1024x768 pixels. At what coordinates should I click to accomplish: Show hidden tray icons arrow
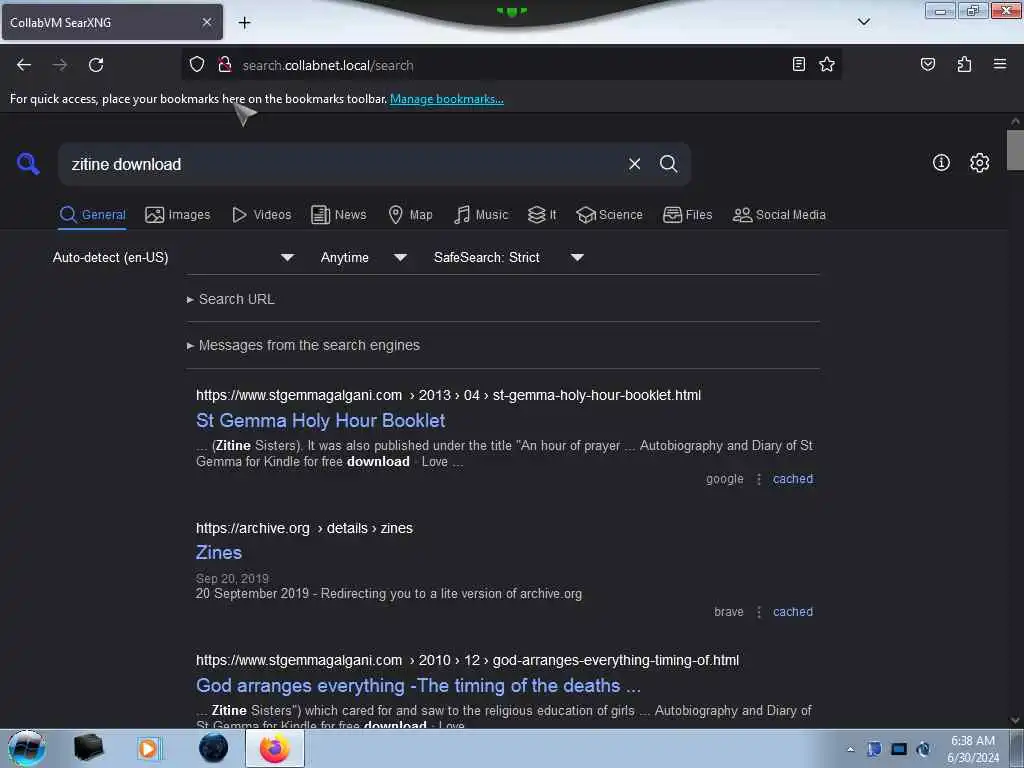pyautogui.click(x=850, y=749)
